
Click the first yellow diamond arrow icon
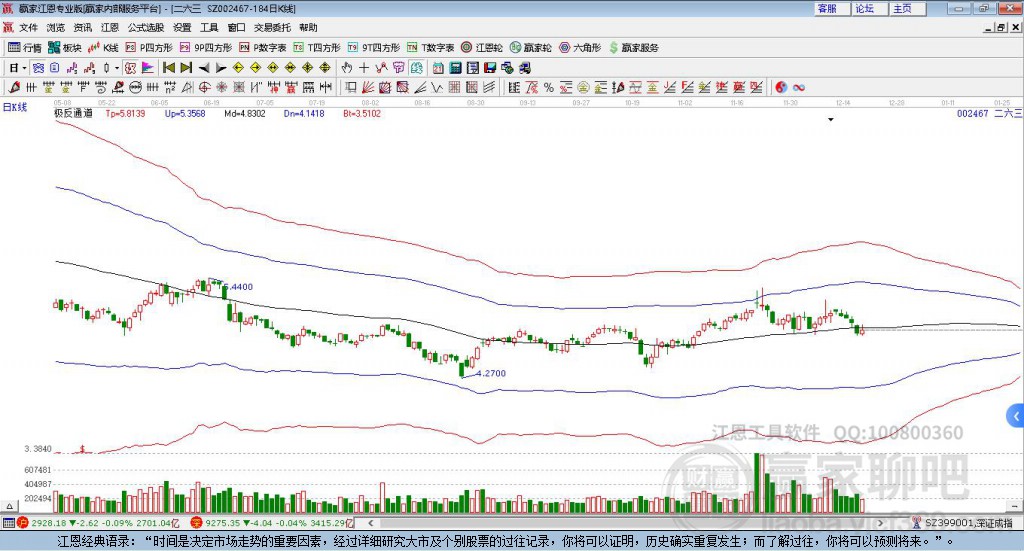pos(238,68)
